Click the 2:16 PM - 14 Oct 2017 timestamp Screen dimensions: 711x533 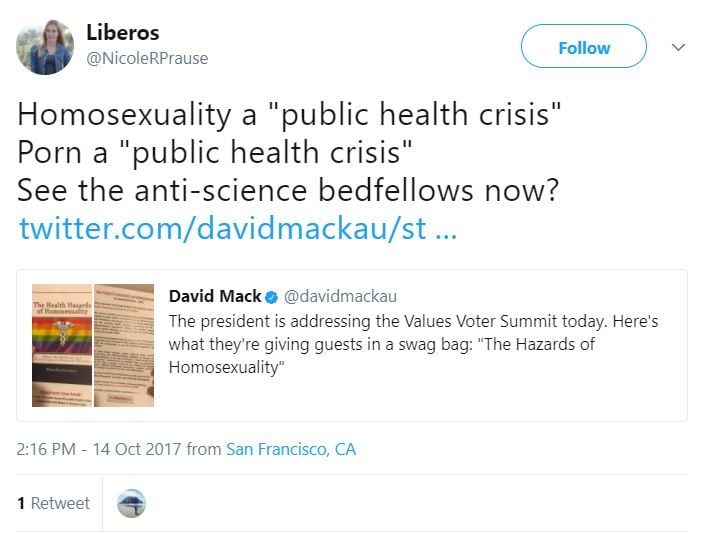click(99, 449)
